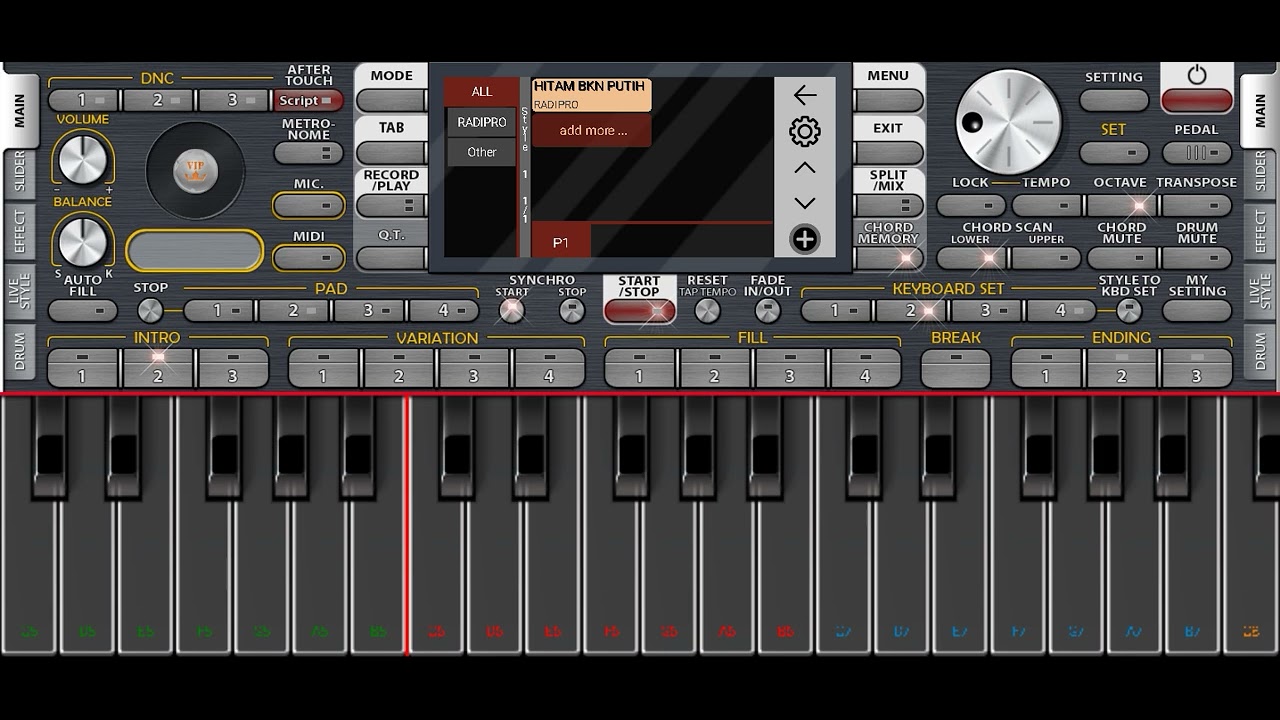1280x720 pixels.
Task: Toggle the After Touch Script button
Action: coord(308,100)
